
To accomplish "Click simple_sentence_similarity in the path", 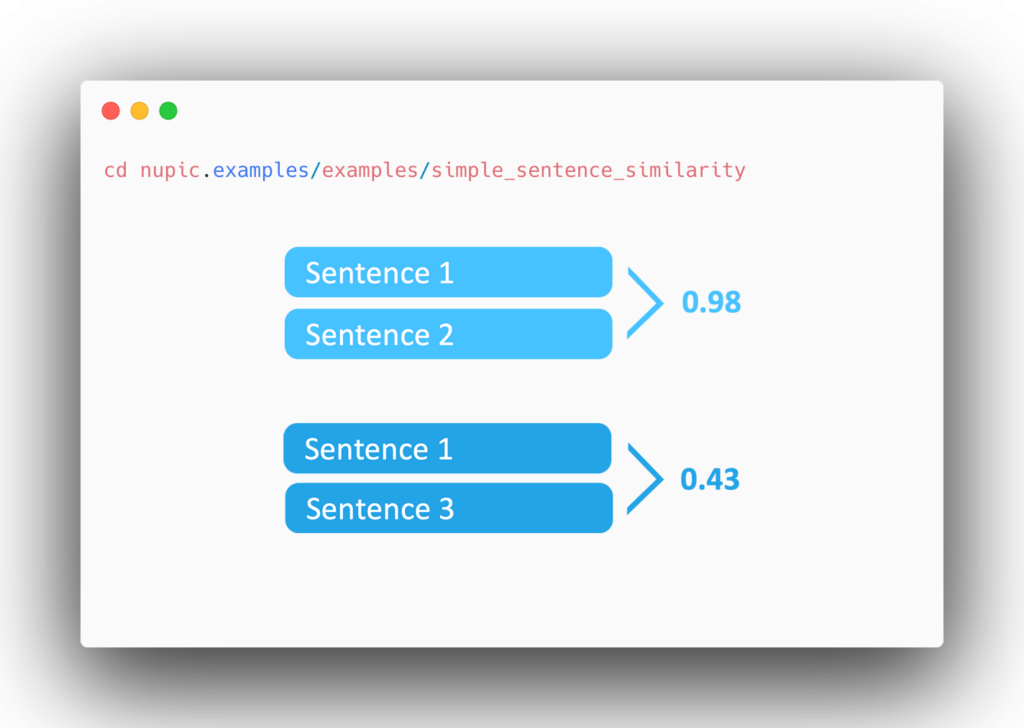I will (588, 171).
